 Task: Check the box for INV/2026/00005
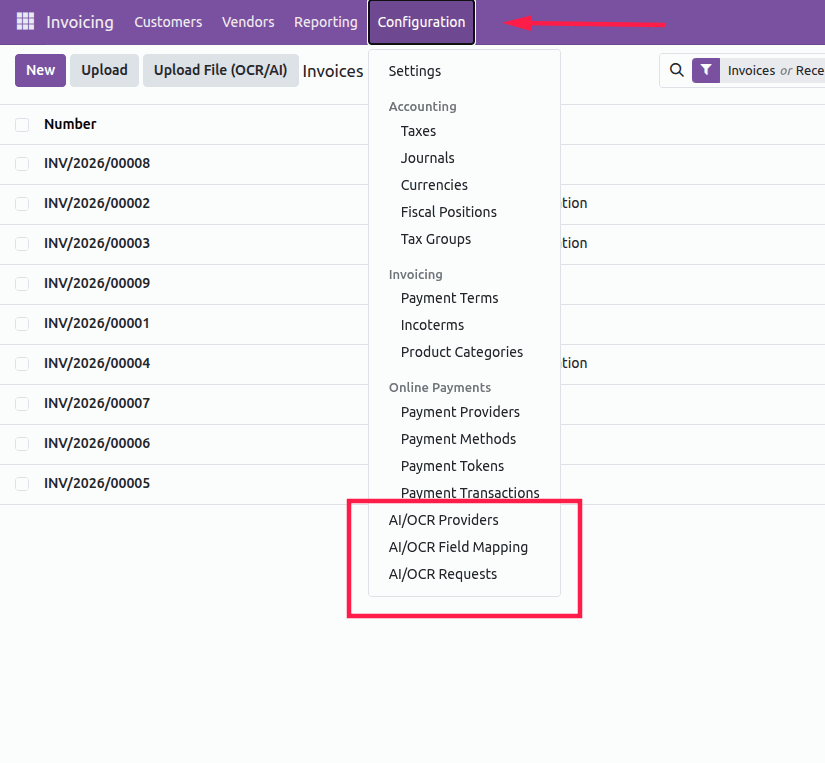22,484
